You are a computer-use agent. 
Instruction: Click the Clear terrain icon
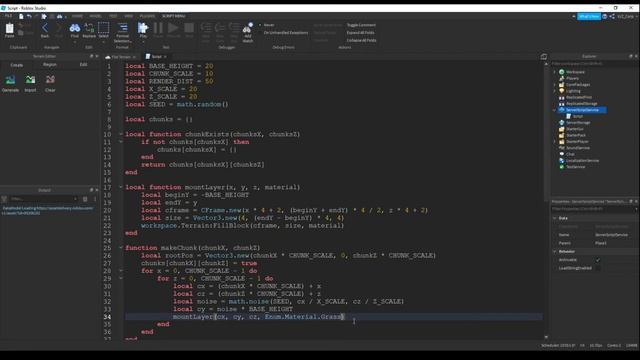pos(50,80)
